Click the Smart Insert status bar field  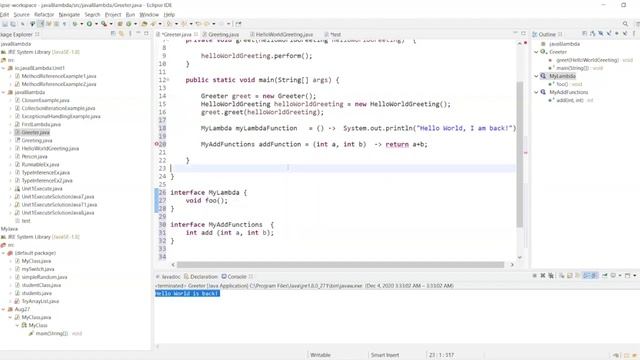pyautogui.click(x=384, y=355)
